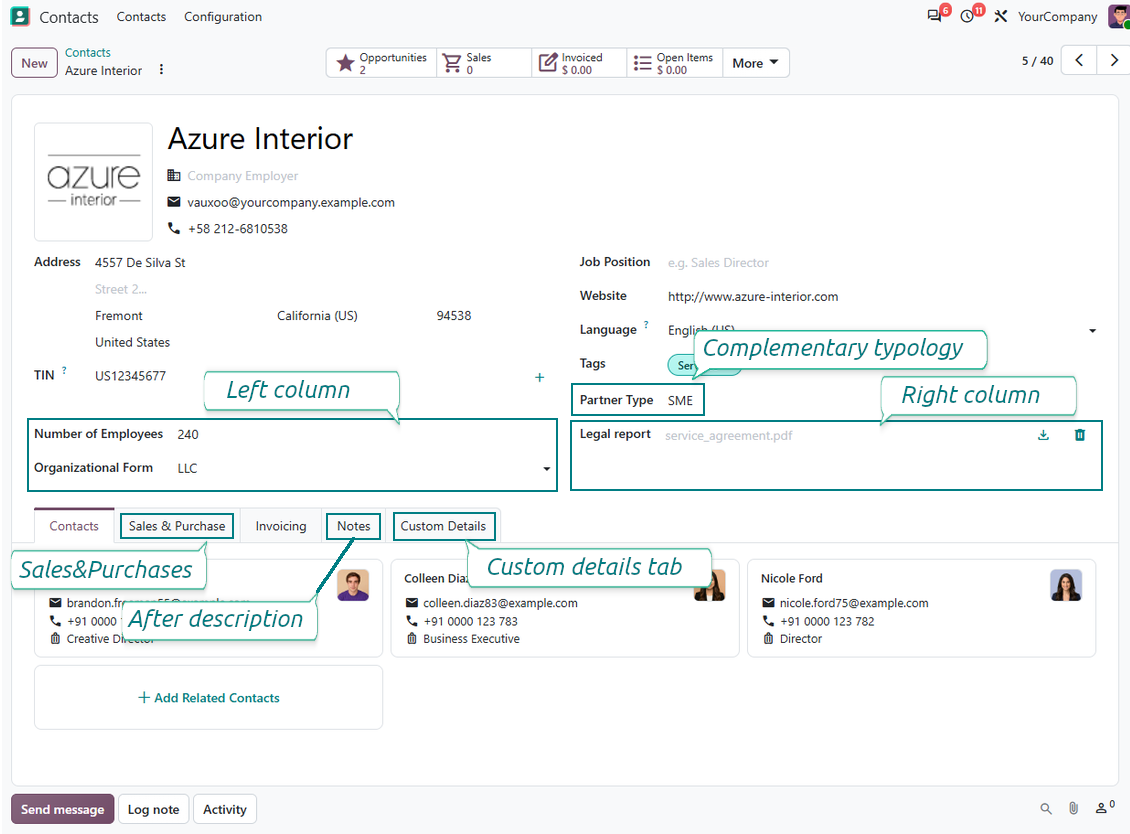Click the California (US) state field
This screenshot has height=834, width=1130.
[x=317, y=316]
